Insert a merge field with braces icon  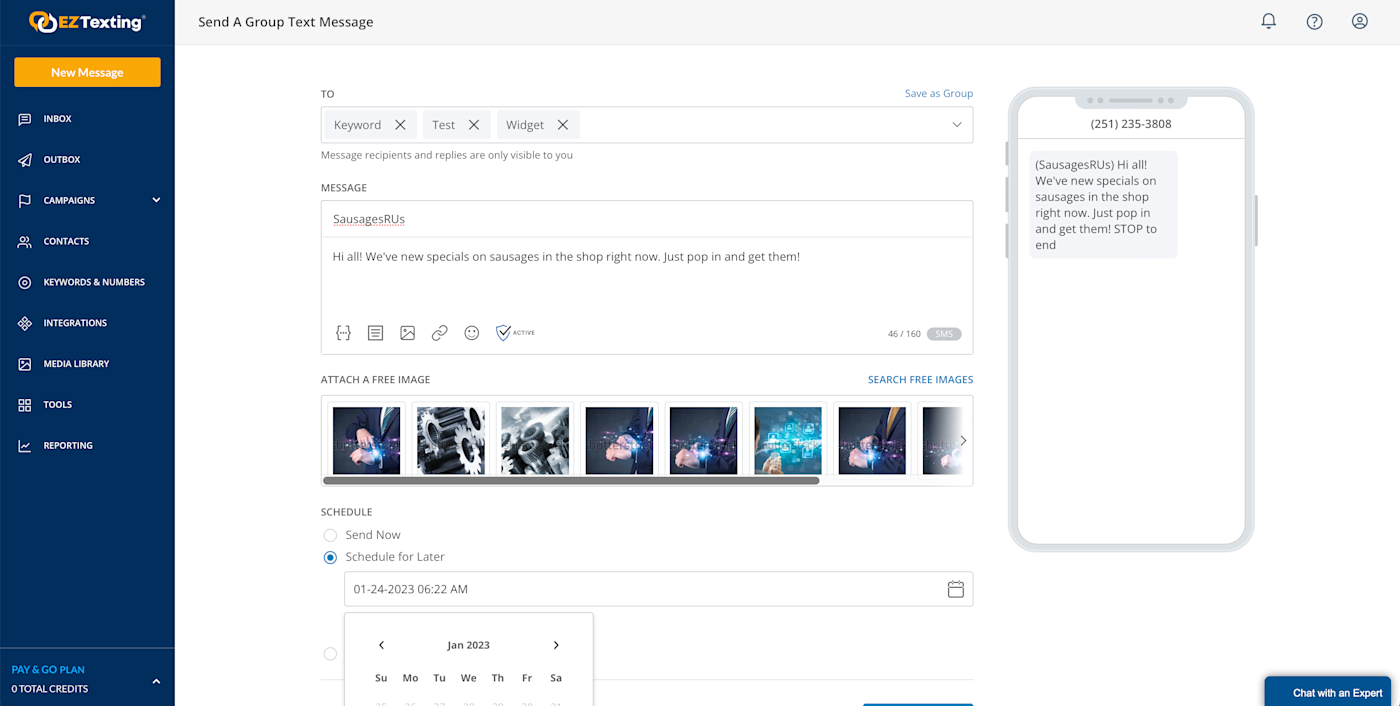click(x=343, y=333)
